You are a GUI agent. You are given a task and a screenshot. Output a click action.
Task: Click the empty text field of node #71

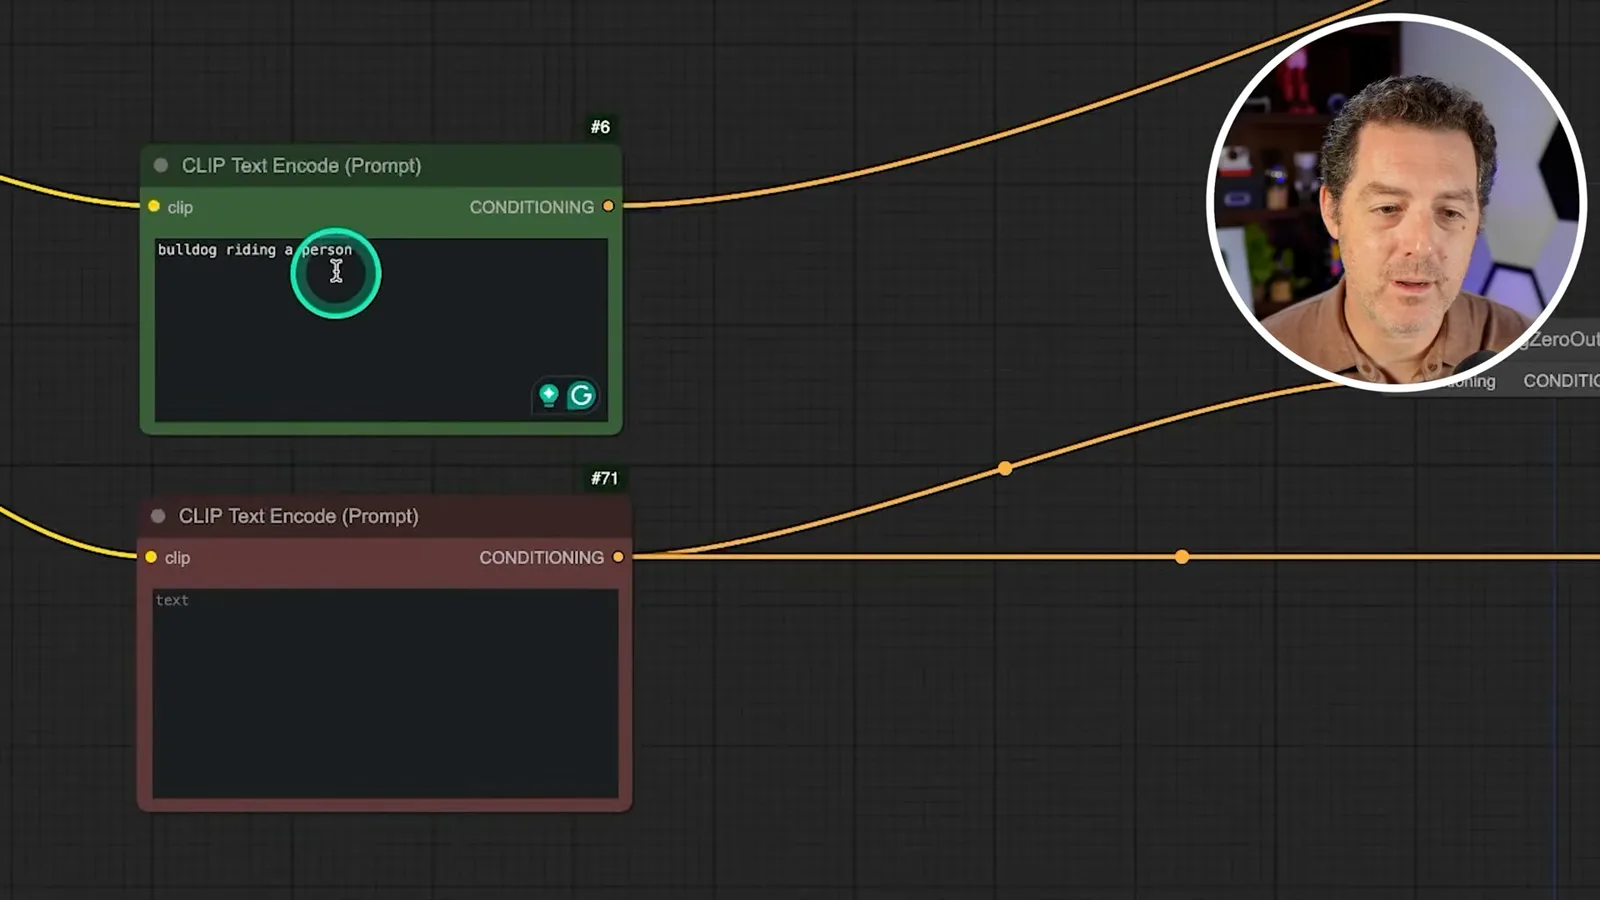385,693
